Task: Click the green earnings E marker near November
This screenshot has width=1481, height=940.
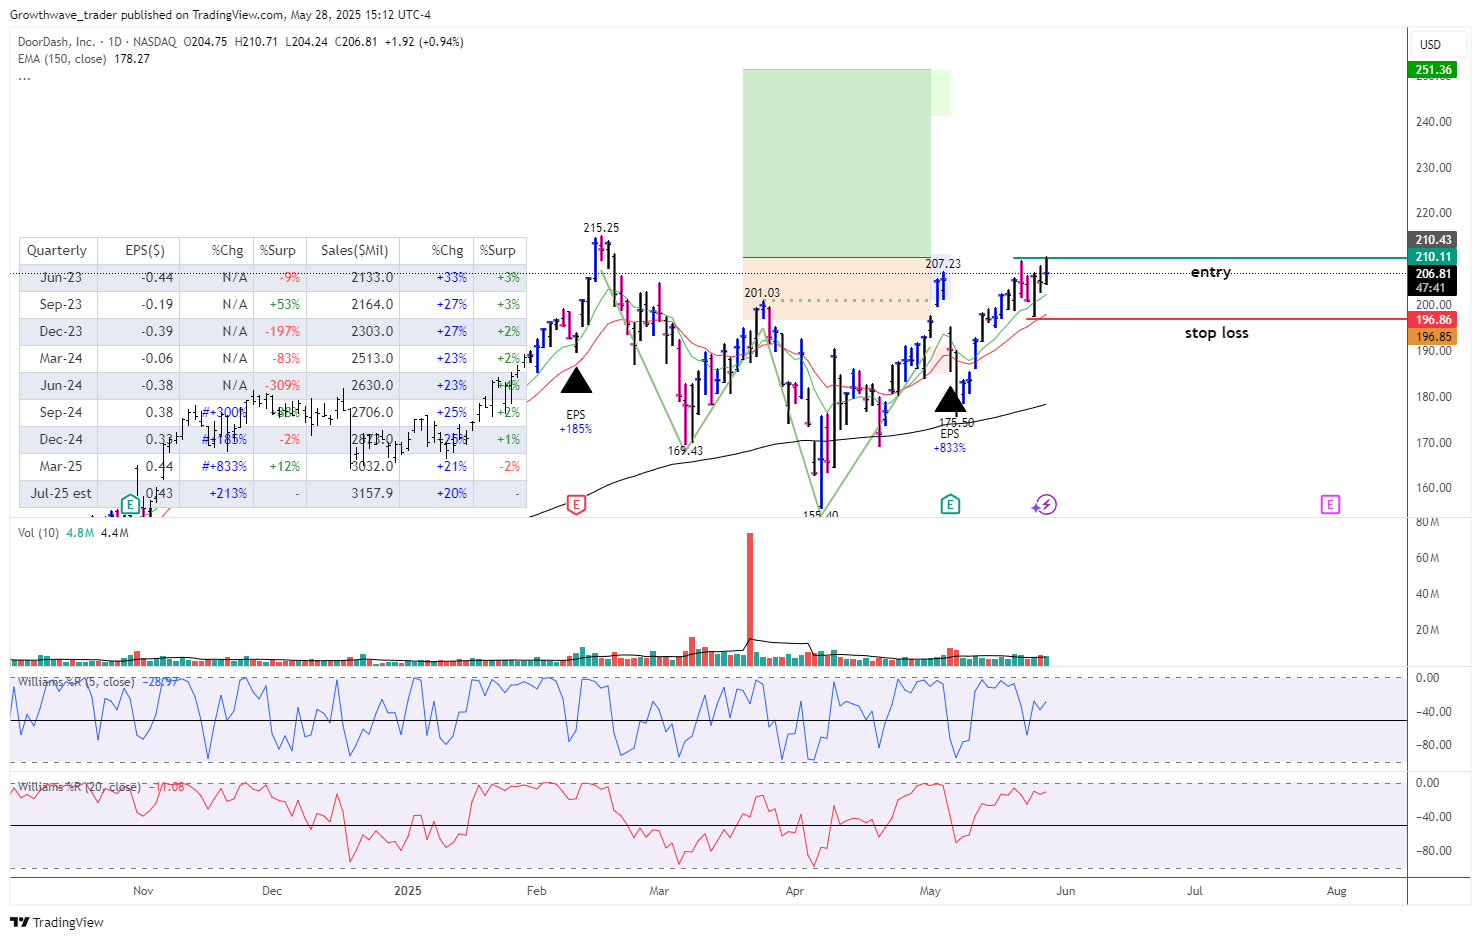Action: click(130, 505)
